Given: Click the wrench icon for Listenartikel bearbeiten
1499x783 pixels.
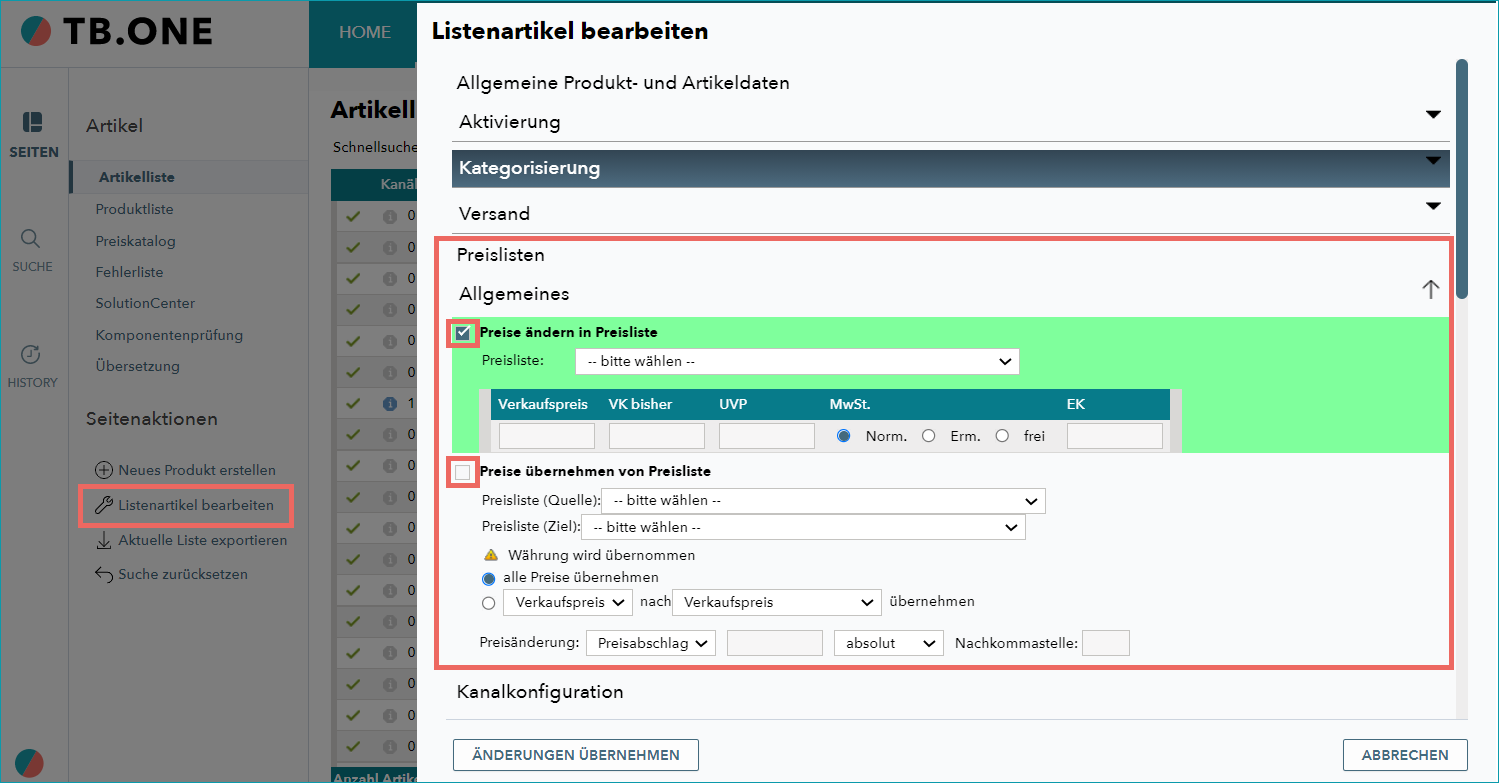Looking at the screenshot, I should point(104,505).
